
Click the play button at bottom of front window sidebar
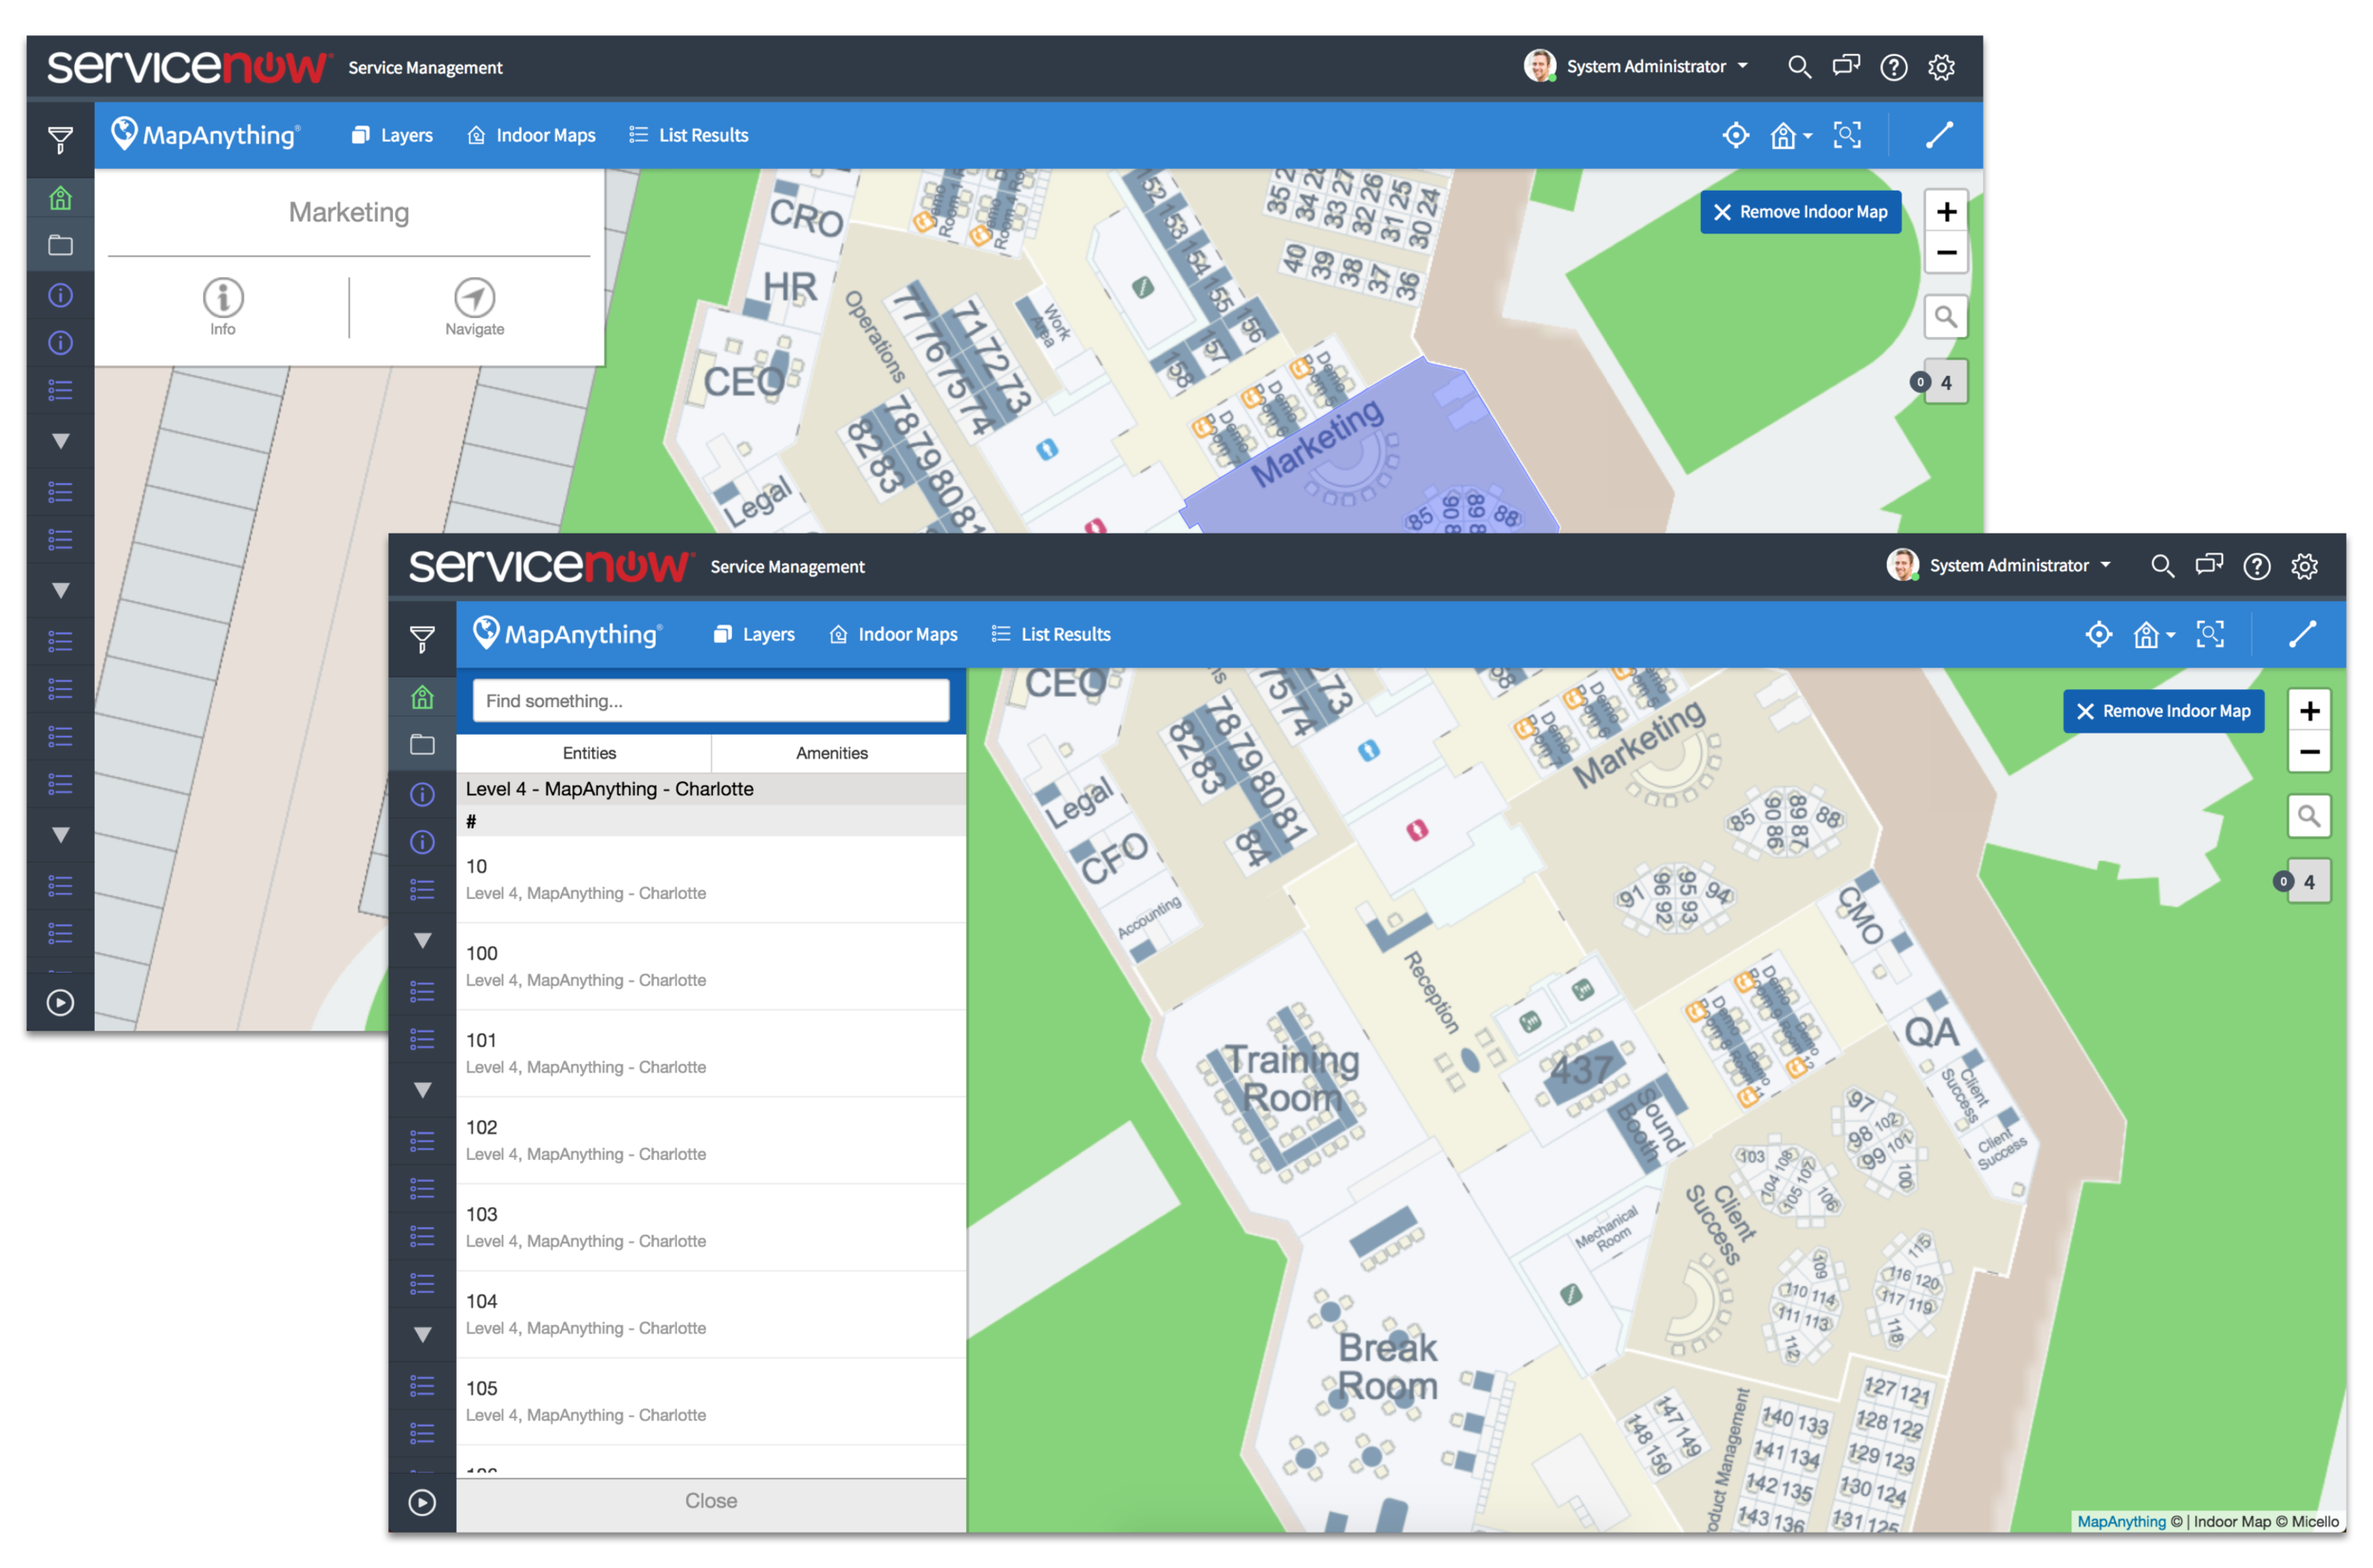pyautogui.click(x=422, y=1502)
